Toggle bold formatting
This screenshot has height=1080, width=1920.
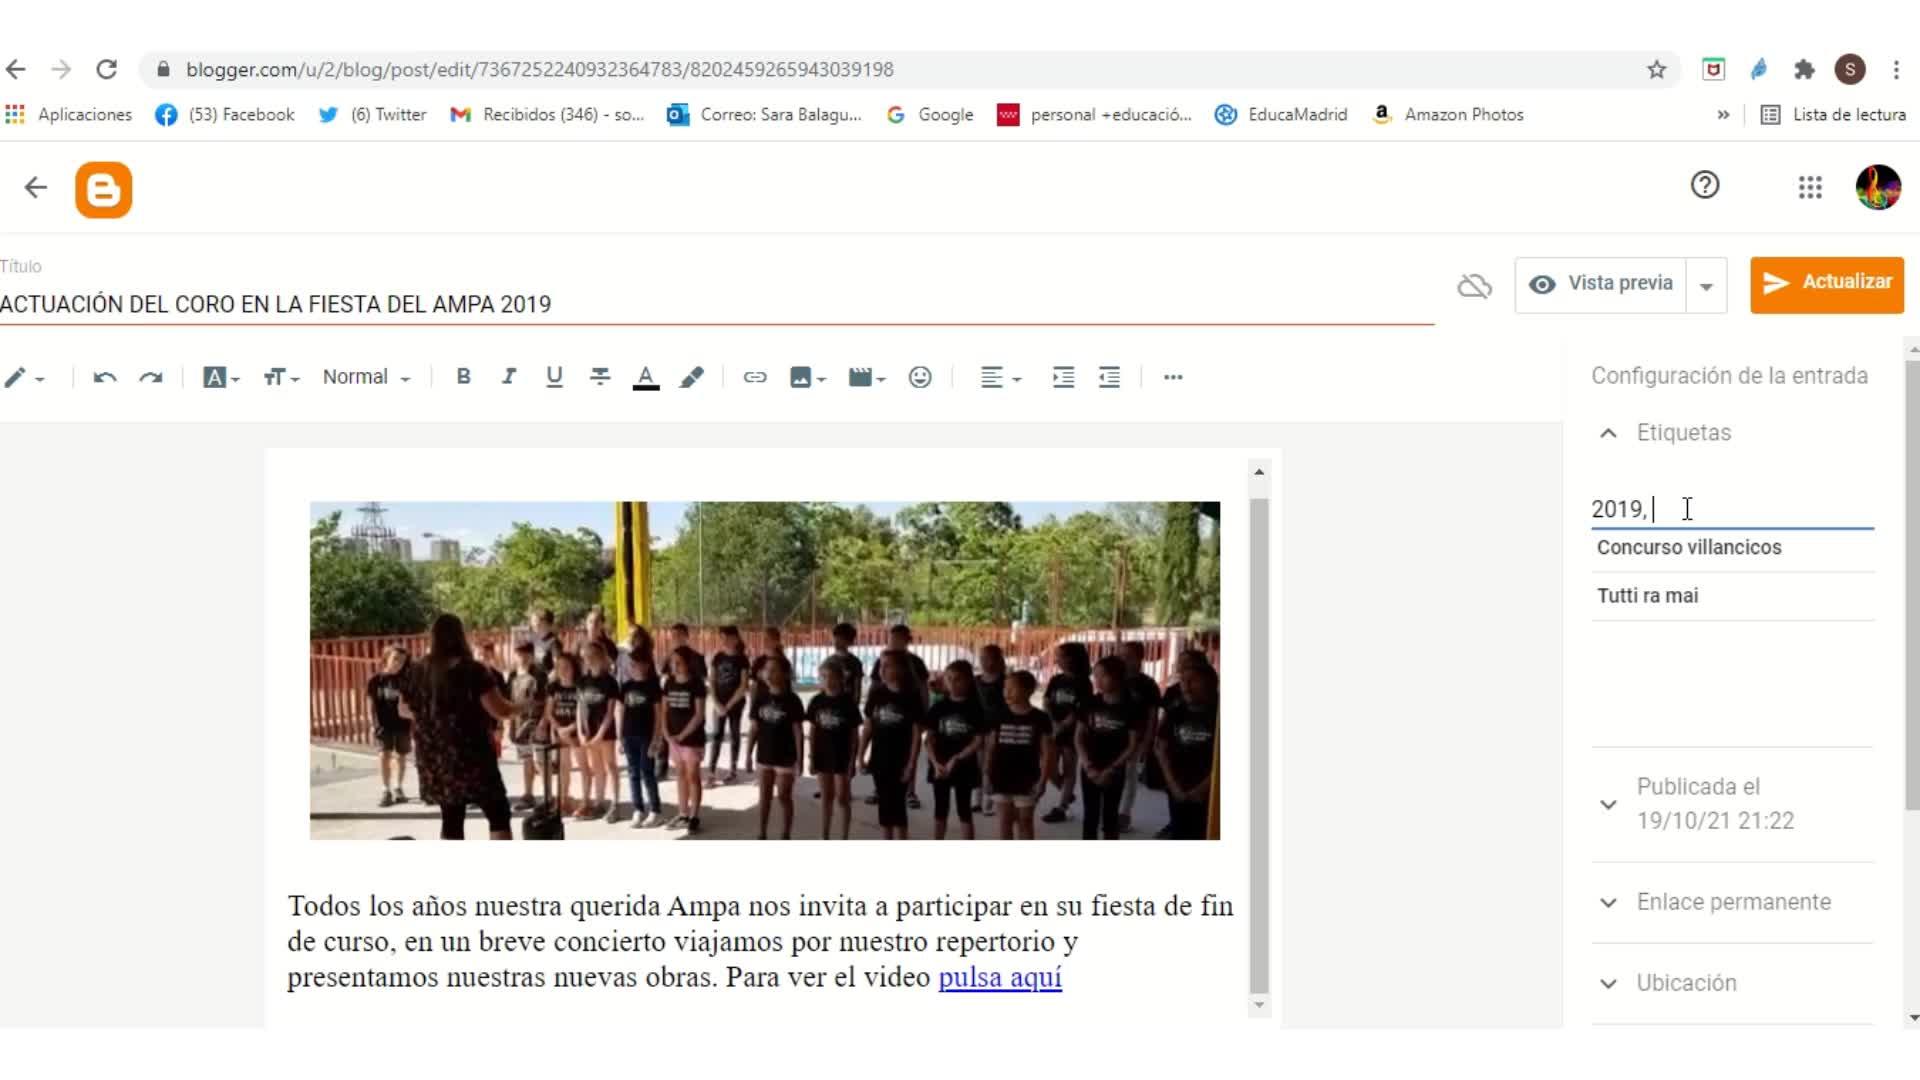click(x=463, y=377)
